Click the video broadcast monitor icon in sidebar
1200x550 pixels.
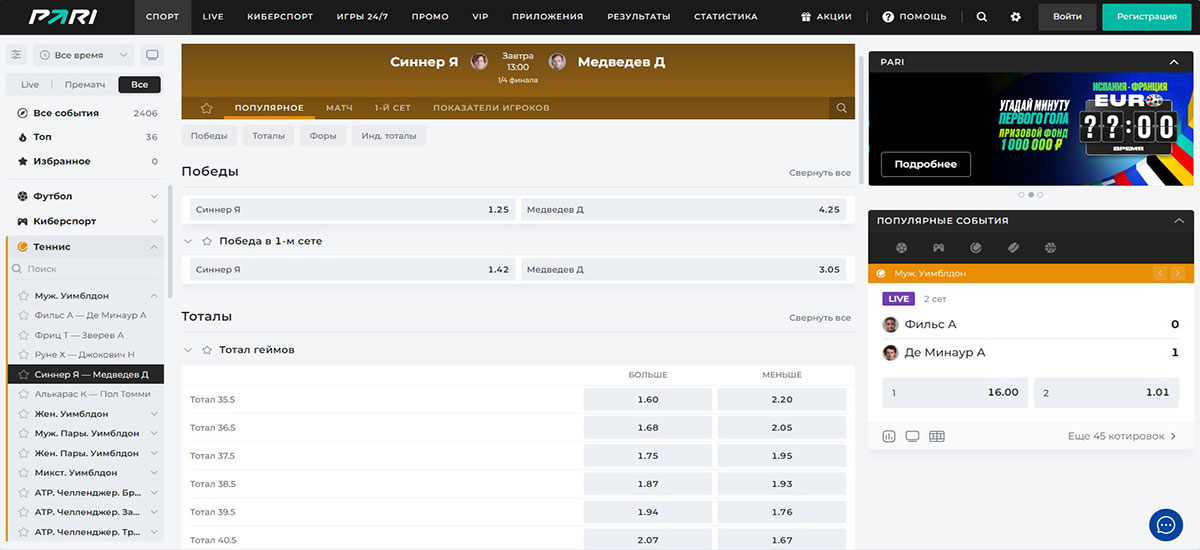[x=152, y=55]
